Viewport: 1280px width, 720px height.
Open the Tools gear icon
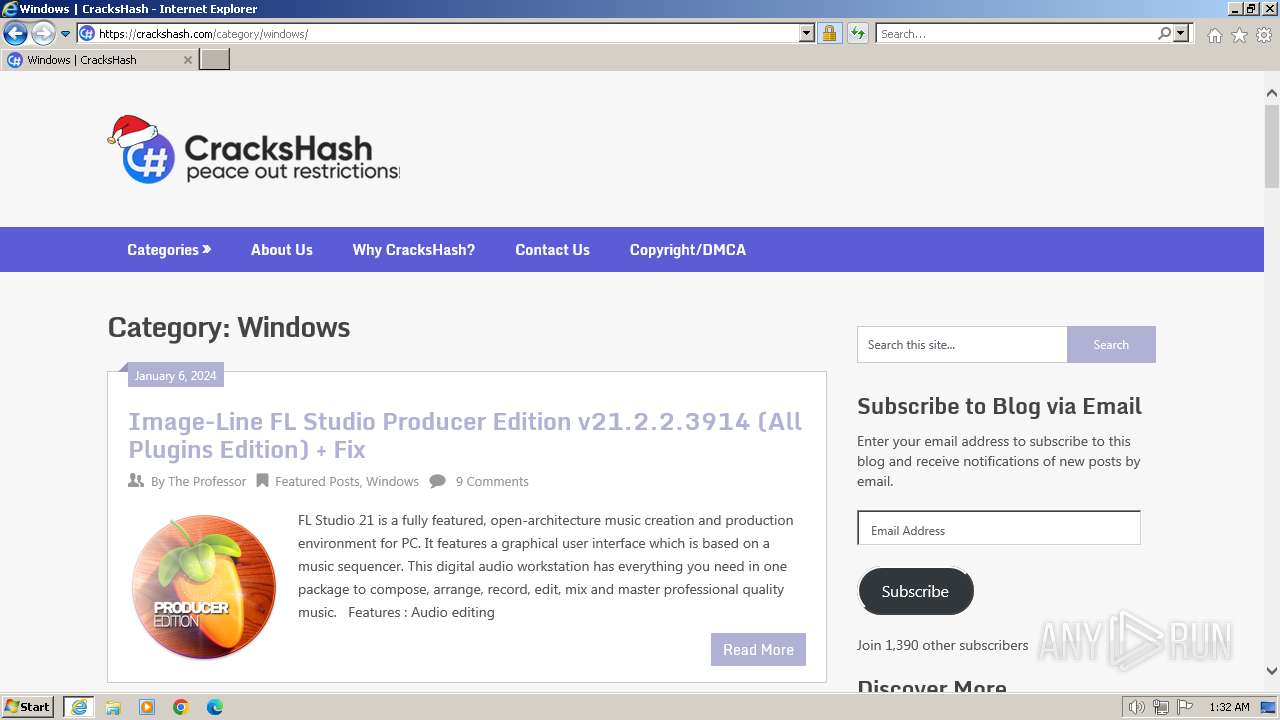point(1264,35)
